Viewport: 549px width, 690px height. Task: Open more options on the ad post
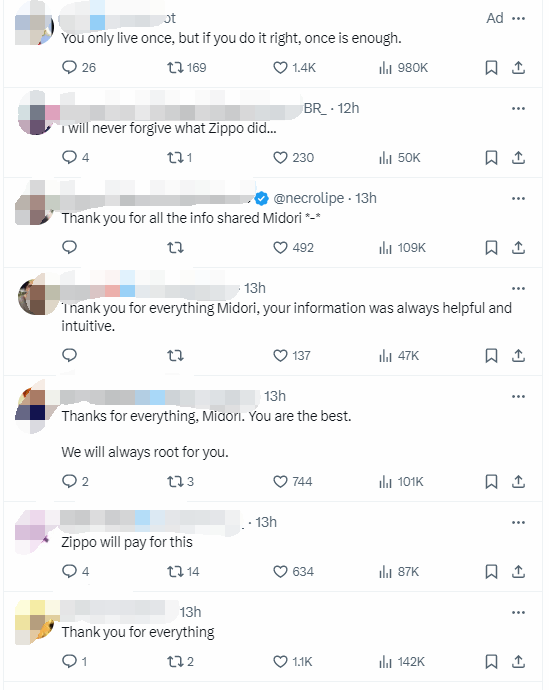coord(518,18)
